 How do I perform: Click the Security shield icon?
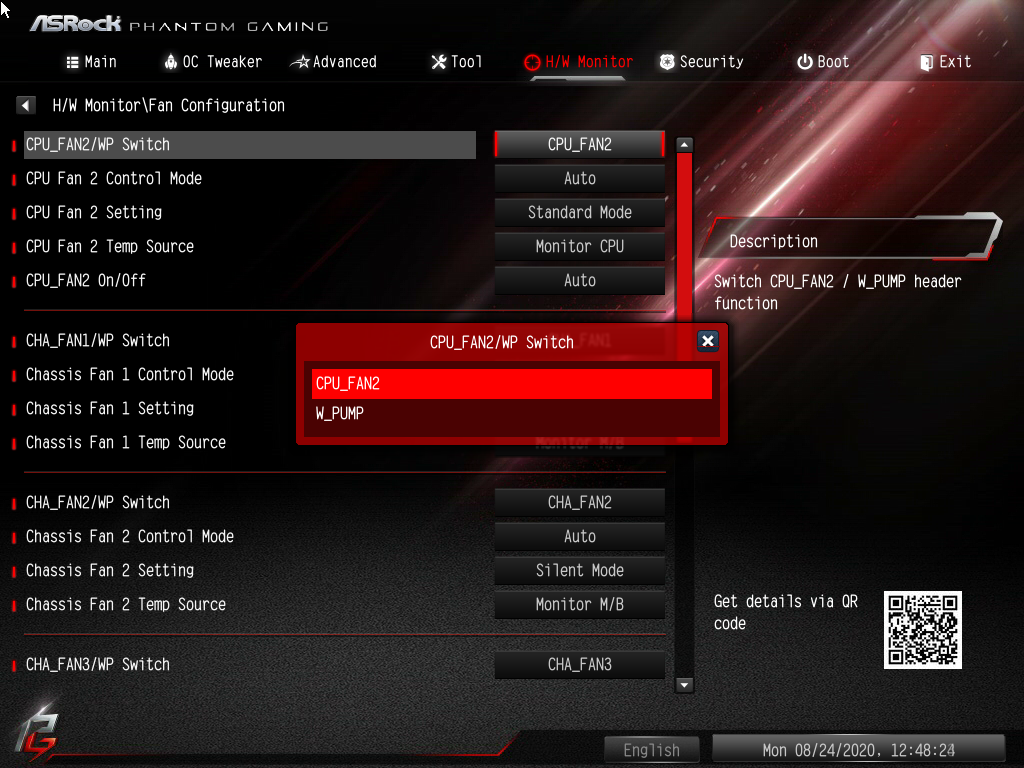coord(667,62)
